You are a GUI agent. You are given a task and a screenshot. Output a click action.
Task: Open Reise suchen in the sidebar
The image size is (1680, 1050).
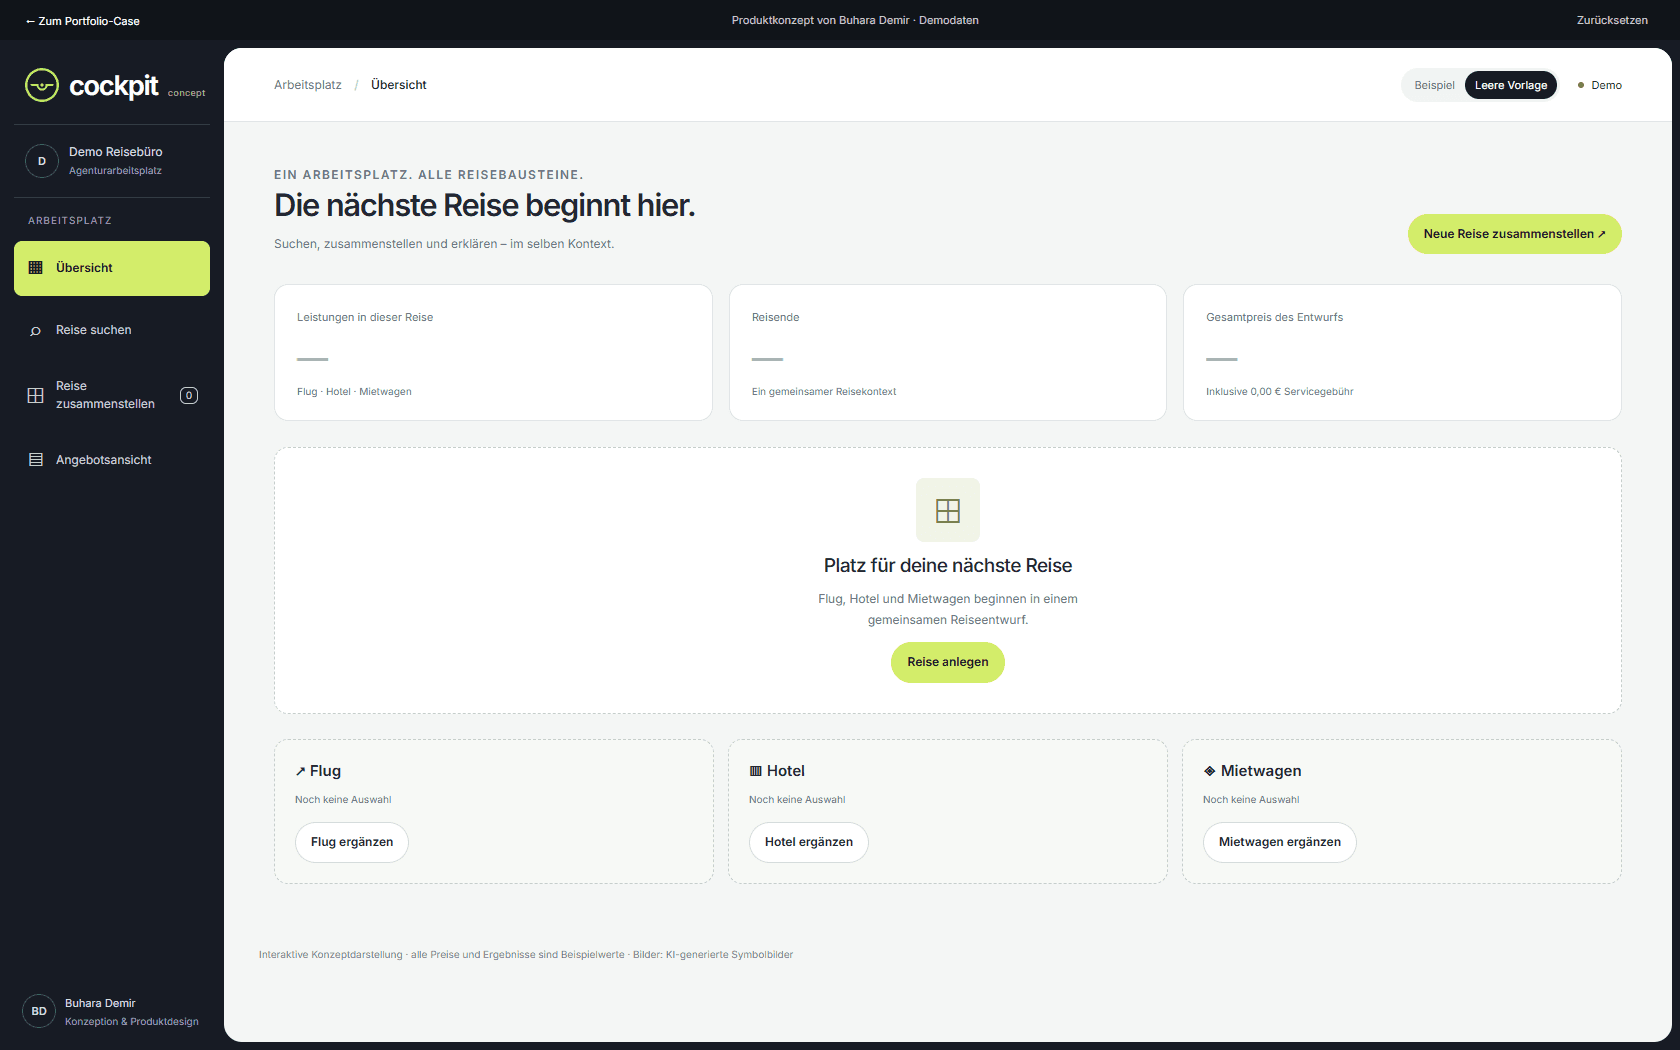click(x=112, y=330)
